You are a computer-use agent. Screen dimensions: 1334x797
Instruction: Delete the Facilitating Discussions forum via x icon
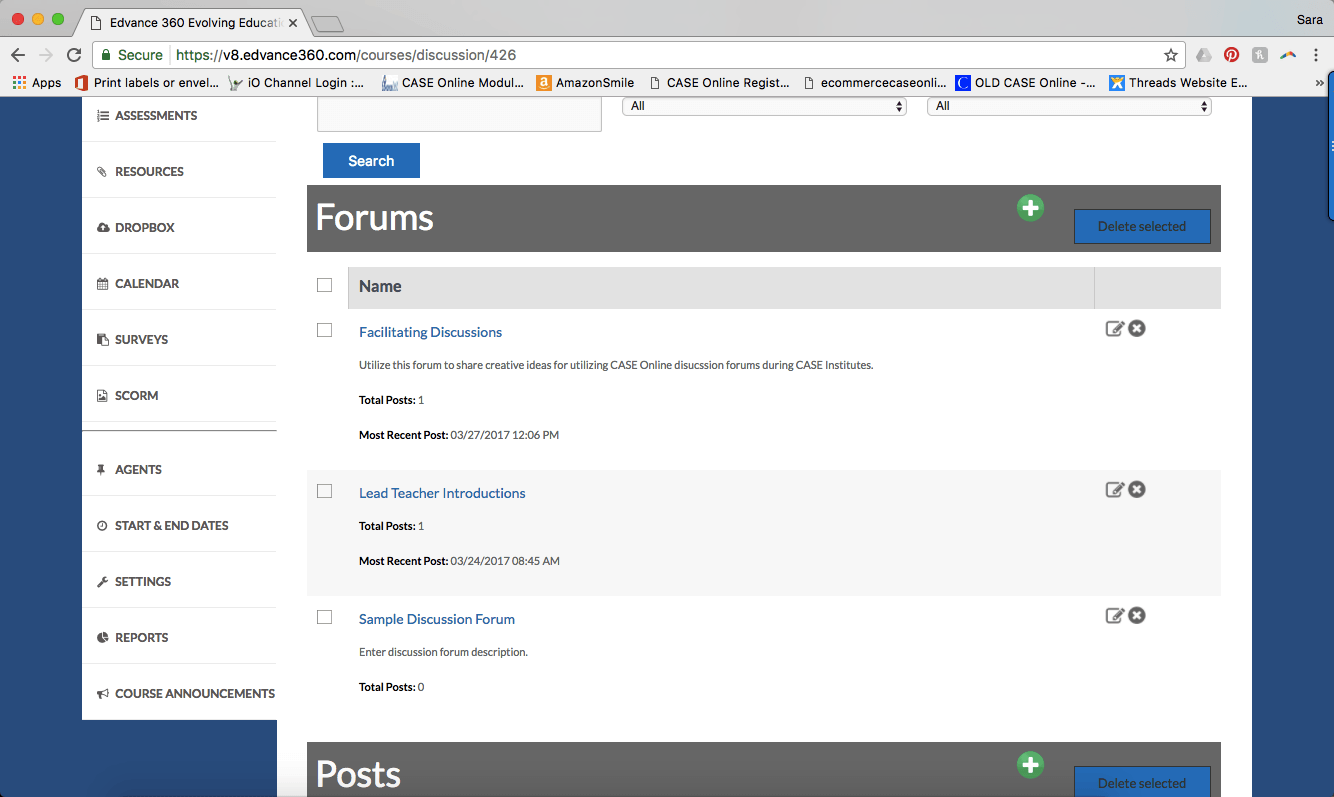click(x=1137, y=329)
